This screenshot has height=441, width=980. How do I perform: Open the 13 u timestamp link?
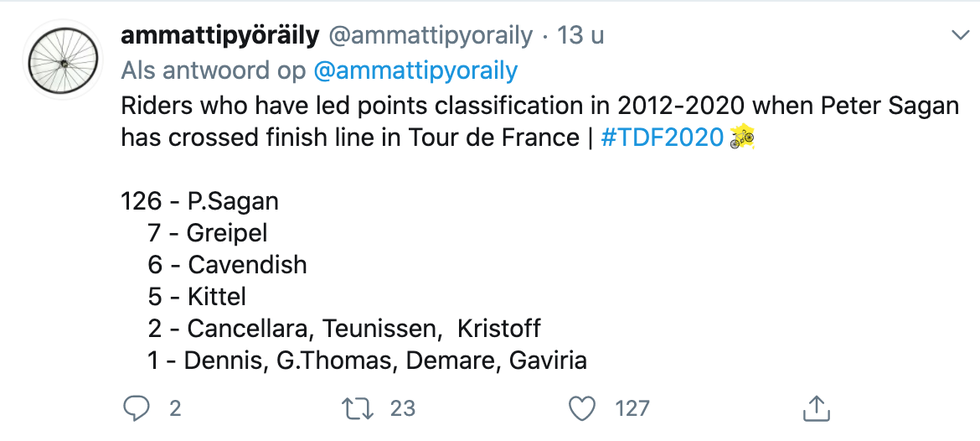(581, 36)
